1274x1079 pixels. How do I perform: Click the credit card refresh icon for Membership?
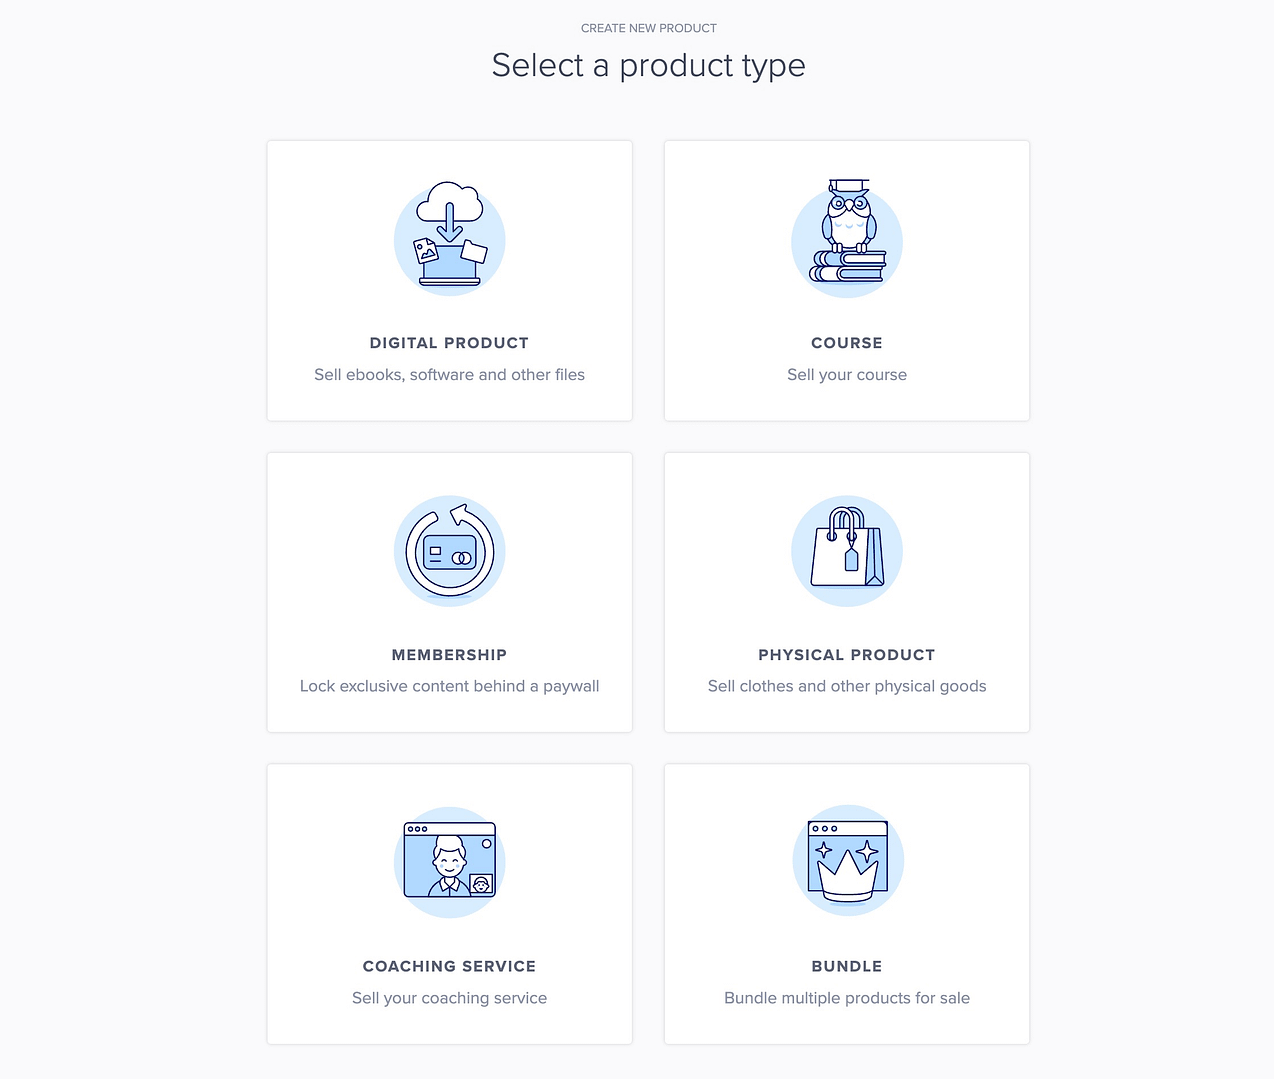[x=449, y=551]
